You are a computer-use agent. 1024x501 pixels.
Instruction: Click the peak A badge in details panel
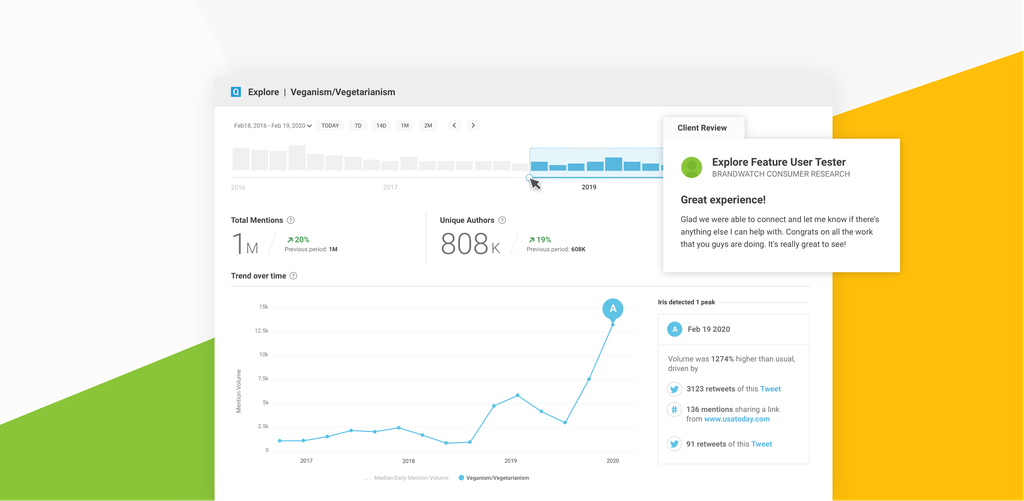(675, 329)
